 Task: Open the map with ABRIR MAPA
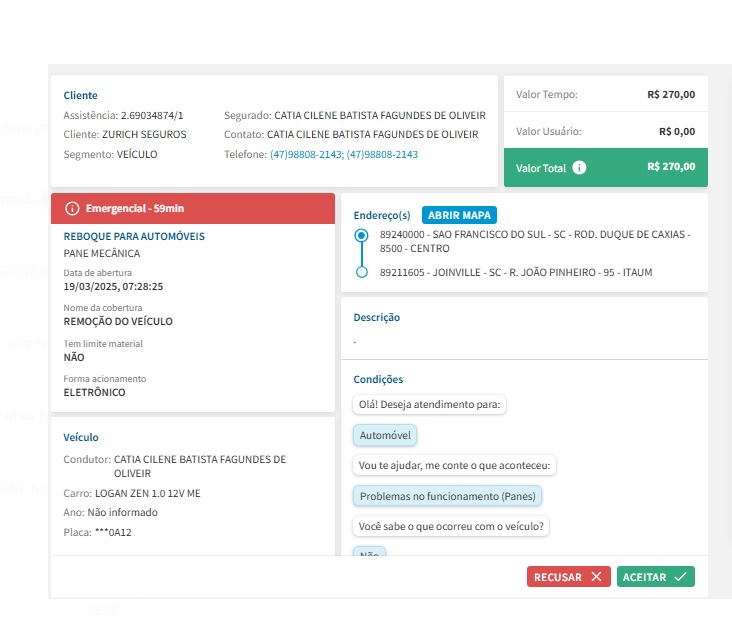coord(459,215)
